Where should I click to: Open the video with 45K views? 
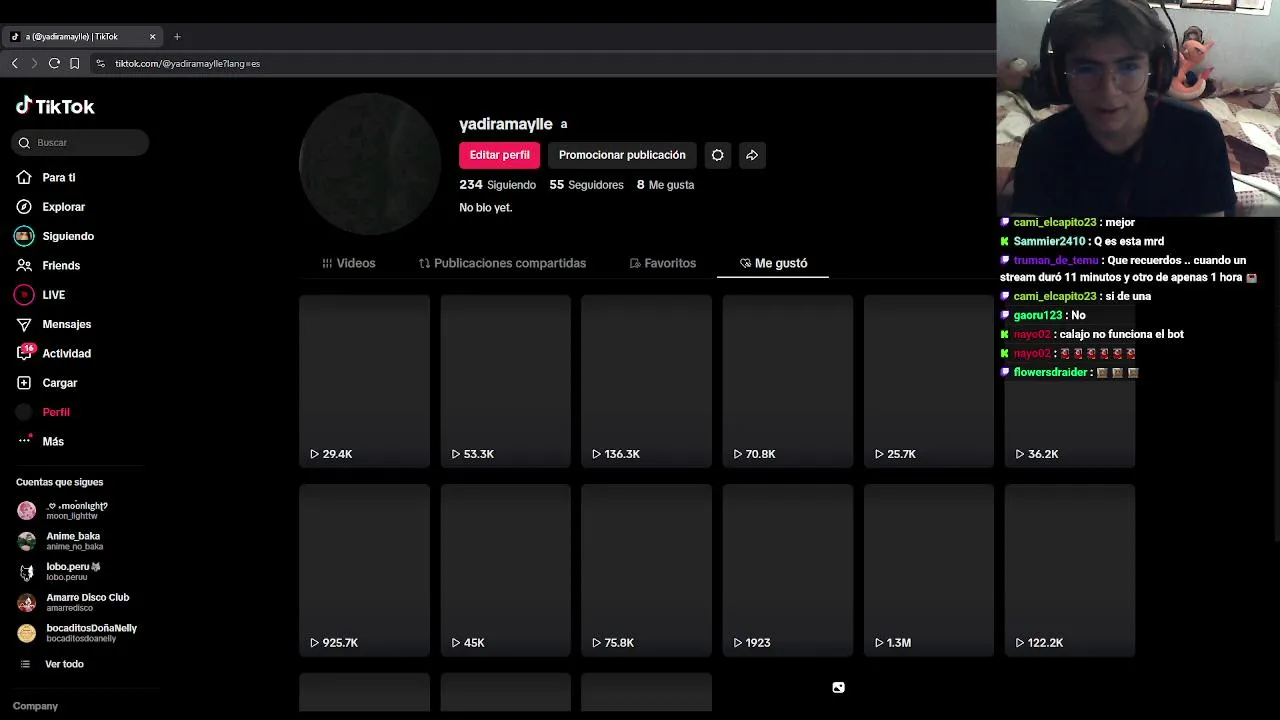click(x=505, y=570)
